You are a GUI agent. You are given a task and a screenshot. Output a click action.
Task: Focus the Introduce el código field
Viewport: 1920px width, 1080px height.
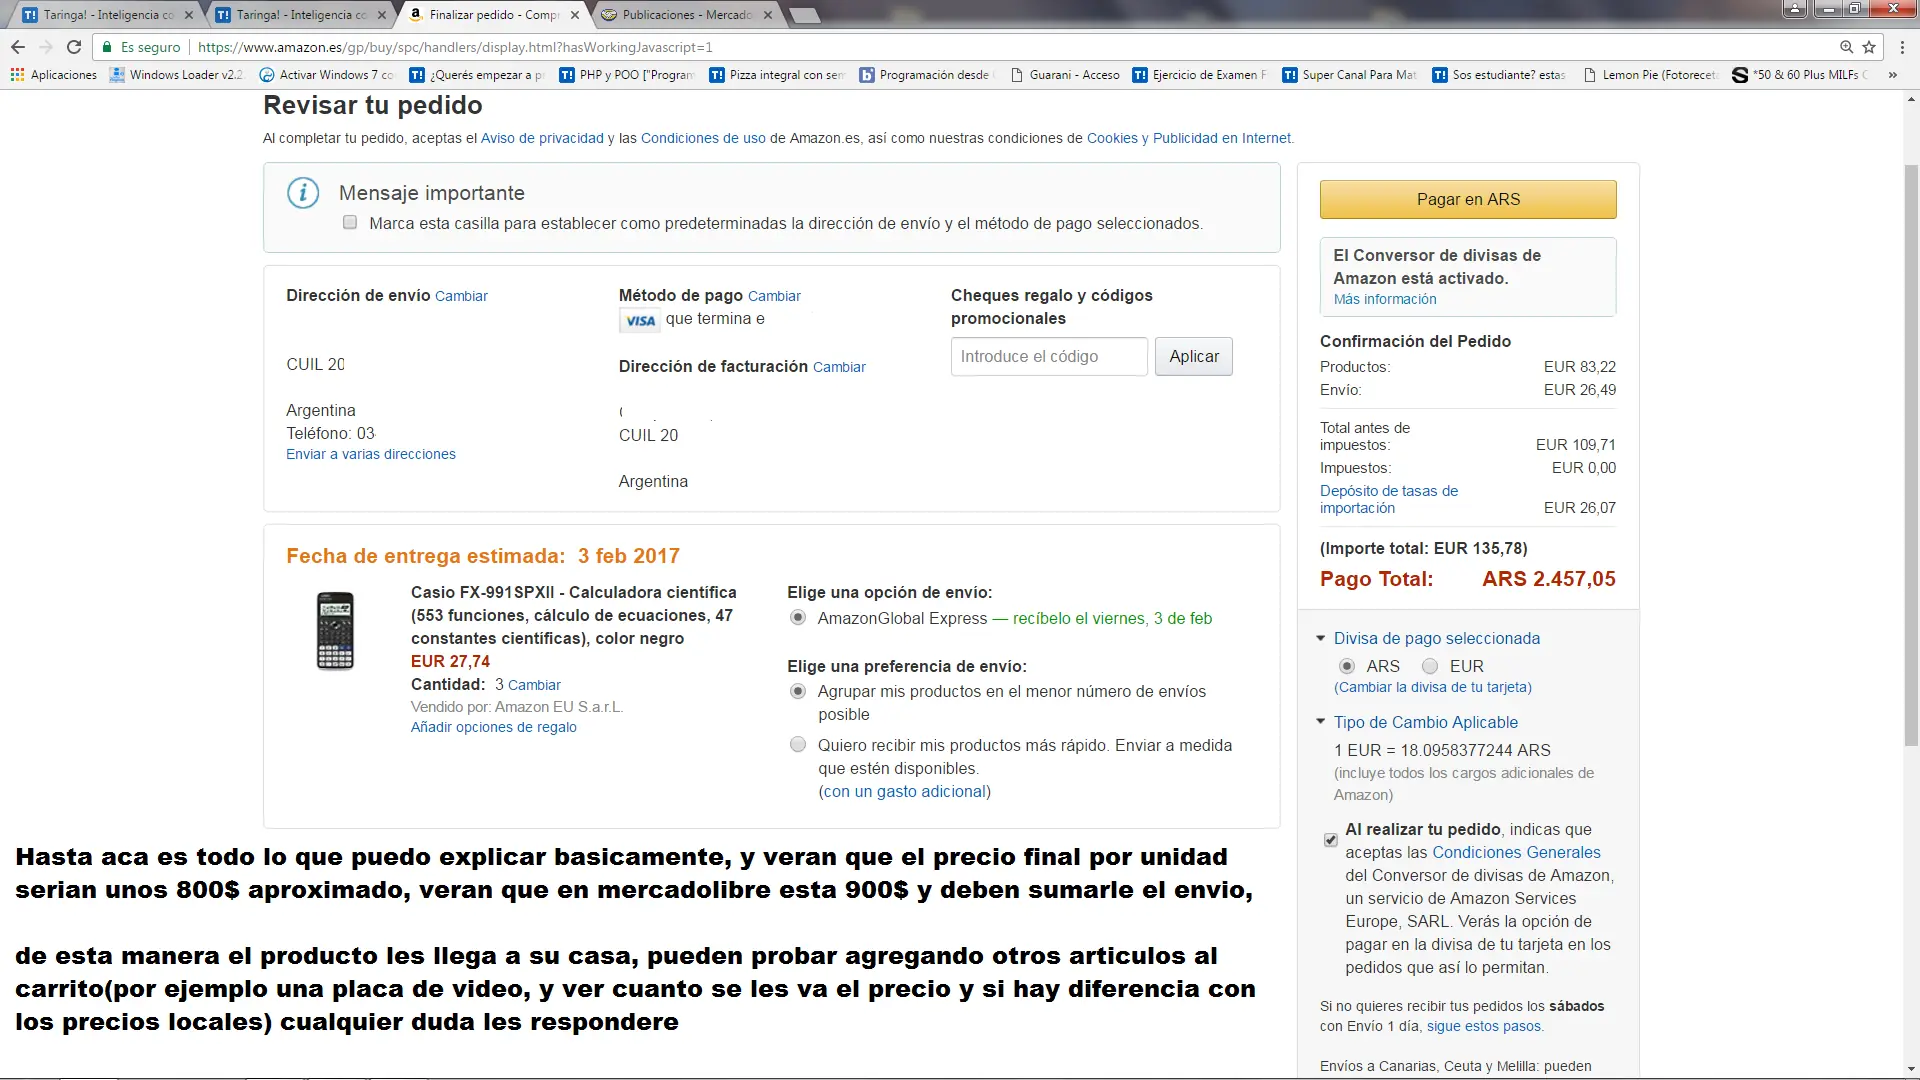point(1049,357)
